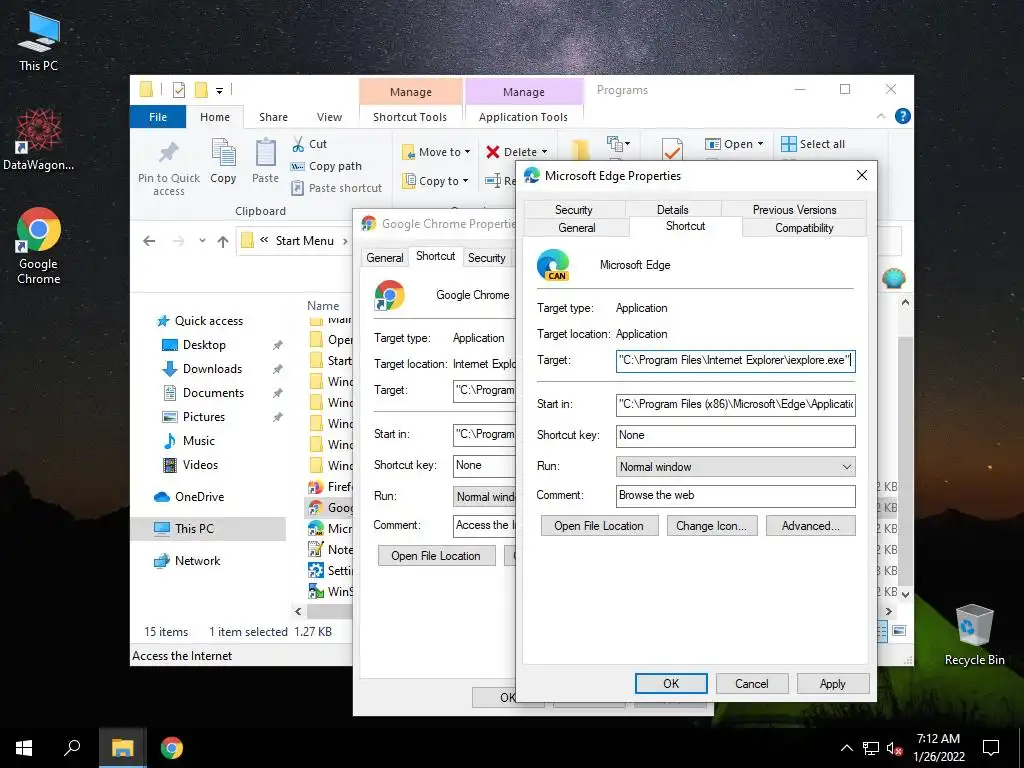1024x768 pixels.
Task: Click Cancel in Edge Properties
Action: [752, 684]
